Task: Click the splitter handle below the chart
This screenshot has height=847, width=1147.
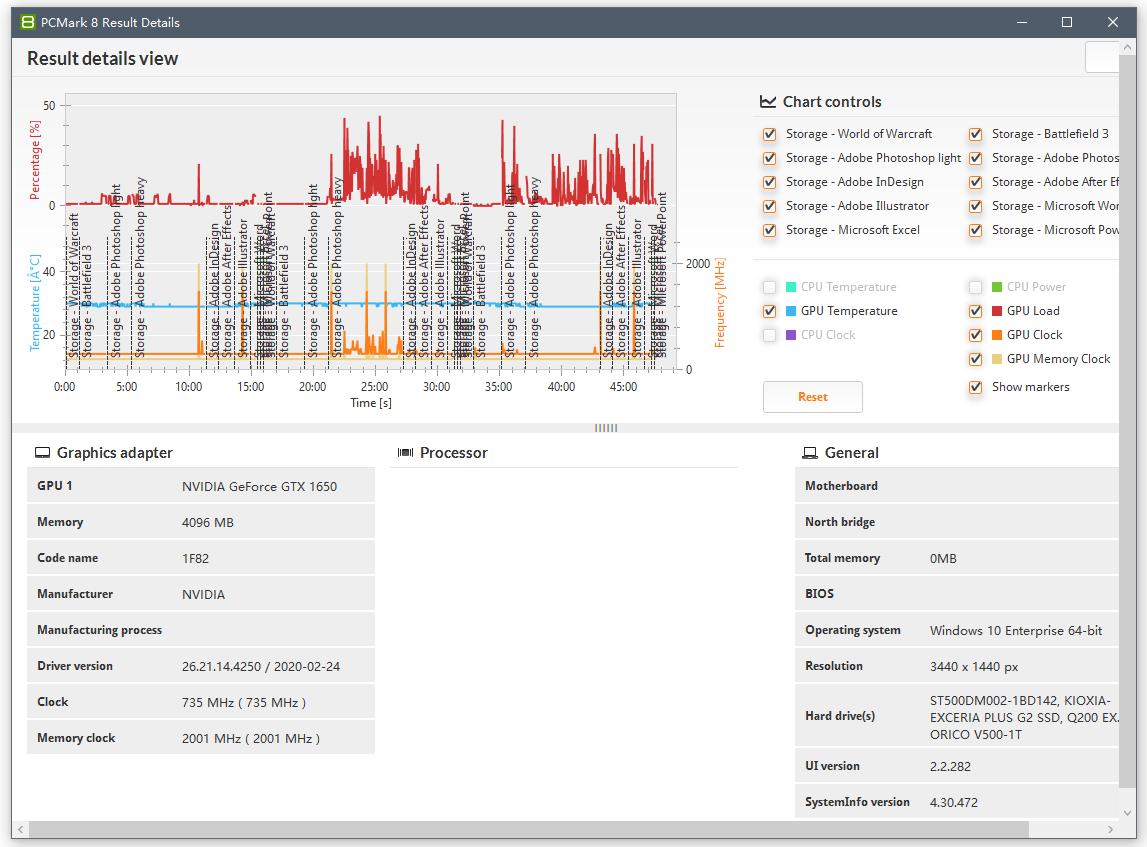Action: [x=606, y=428]
